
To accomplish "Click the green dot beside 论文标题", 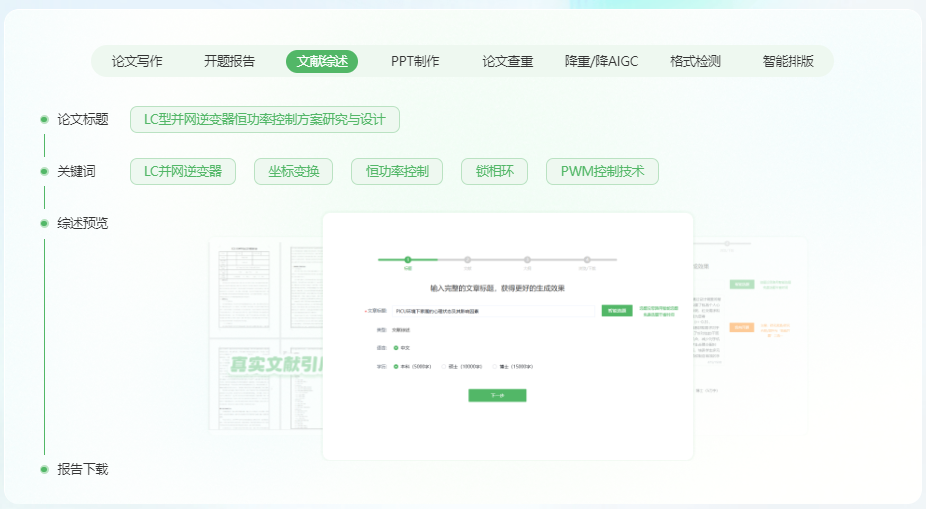I will coord(44,119).
